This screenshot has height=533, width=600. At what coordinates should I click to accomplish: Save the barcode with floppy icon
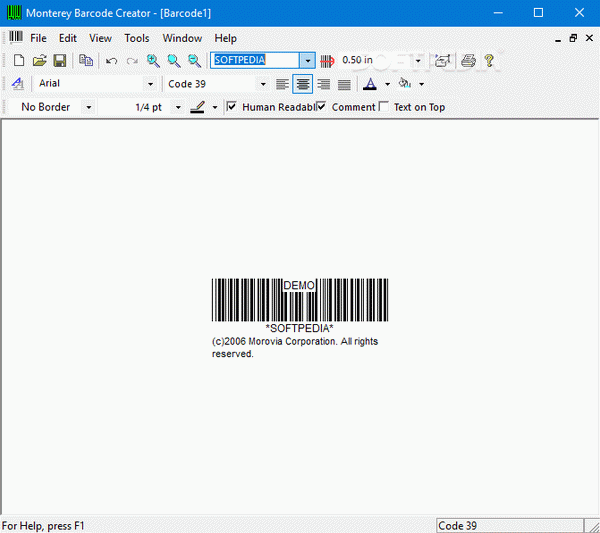coord(60,60)
